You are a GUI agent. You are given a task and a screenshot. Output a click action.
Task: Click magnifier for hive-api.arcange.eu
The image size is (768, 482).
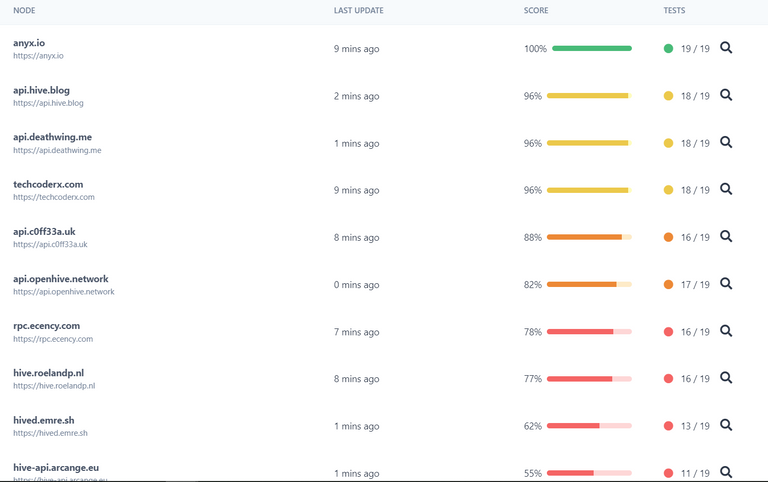(726, 472)
